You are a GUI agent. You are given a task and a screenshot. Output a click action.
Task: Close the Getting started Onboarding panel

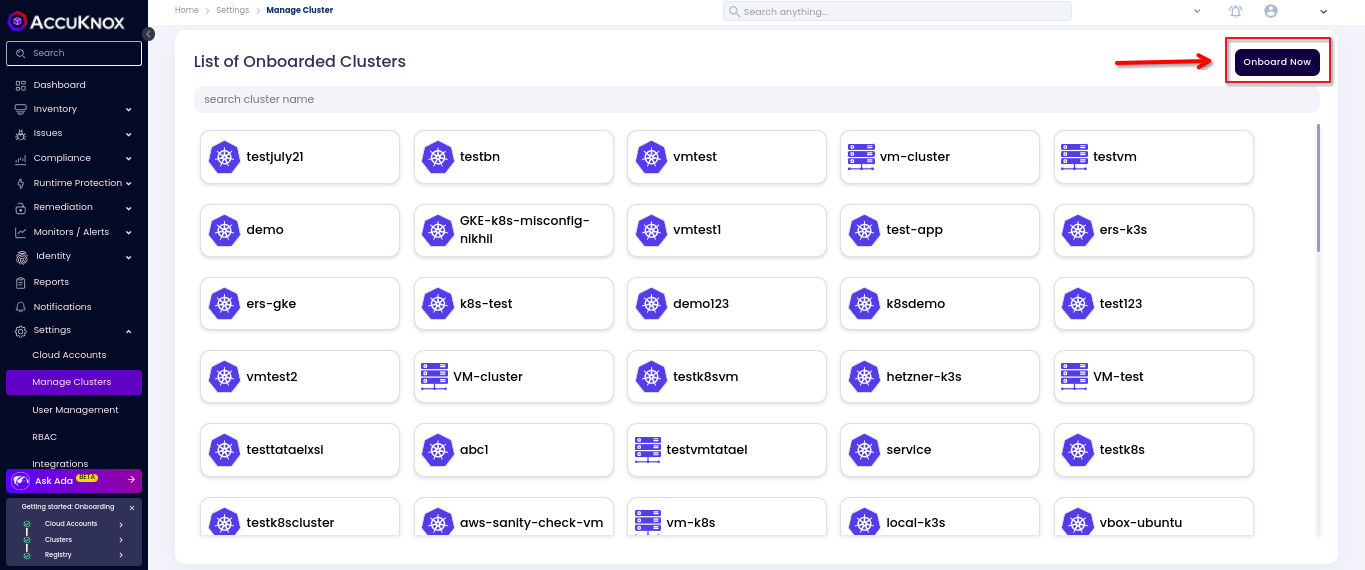(132, 508)
